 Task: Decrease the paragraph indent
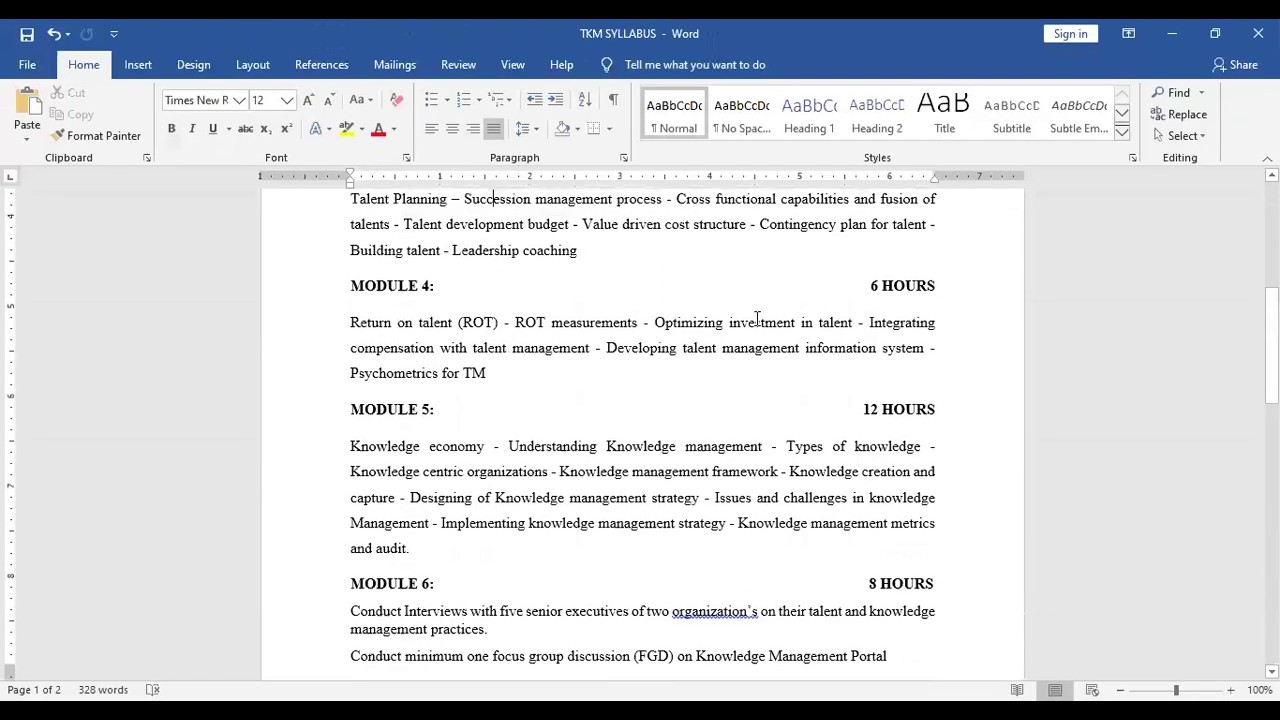click(x=534, y=100)
